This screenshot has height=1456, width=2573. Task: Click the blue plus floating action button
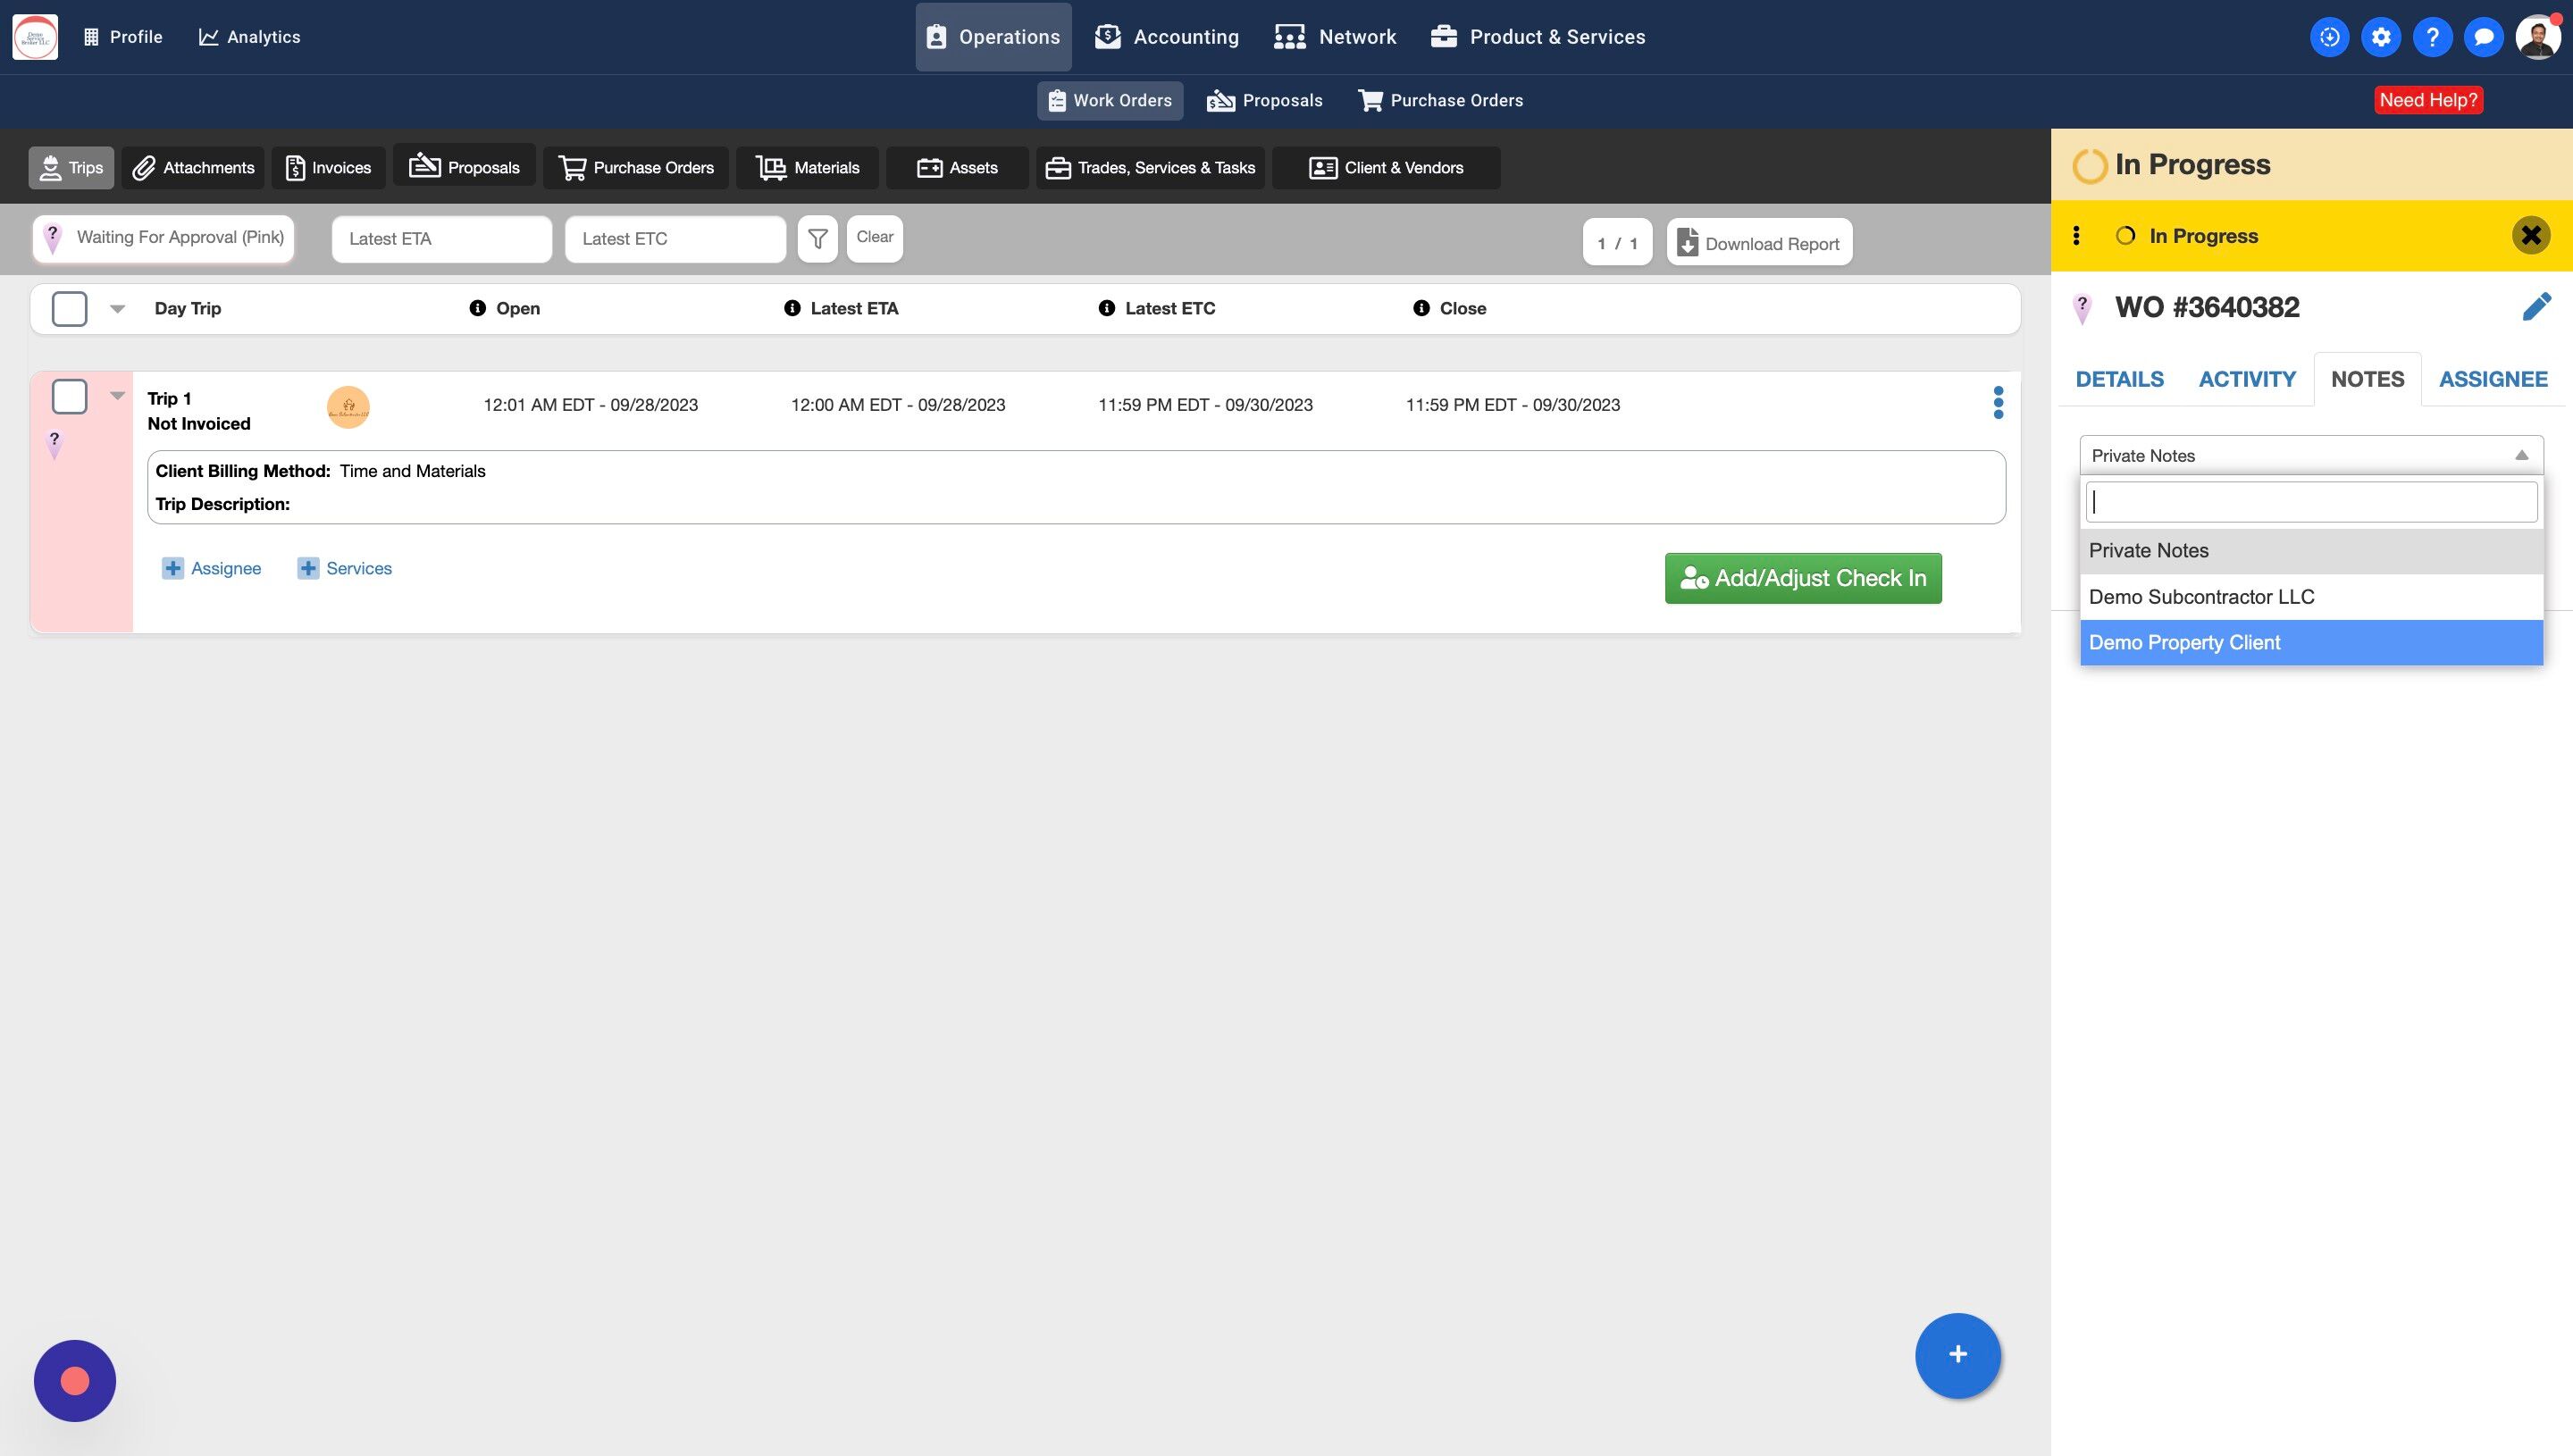[x=1957, y=1354]
